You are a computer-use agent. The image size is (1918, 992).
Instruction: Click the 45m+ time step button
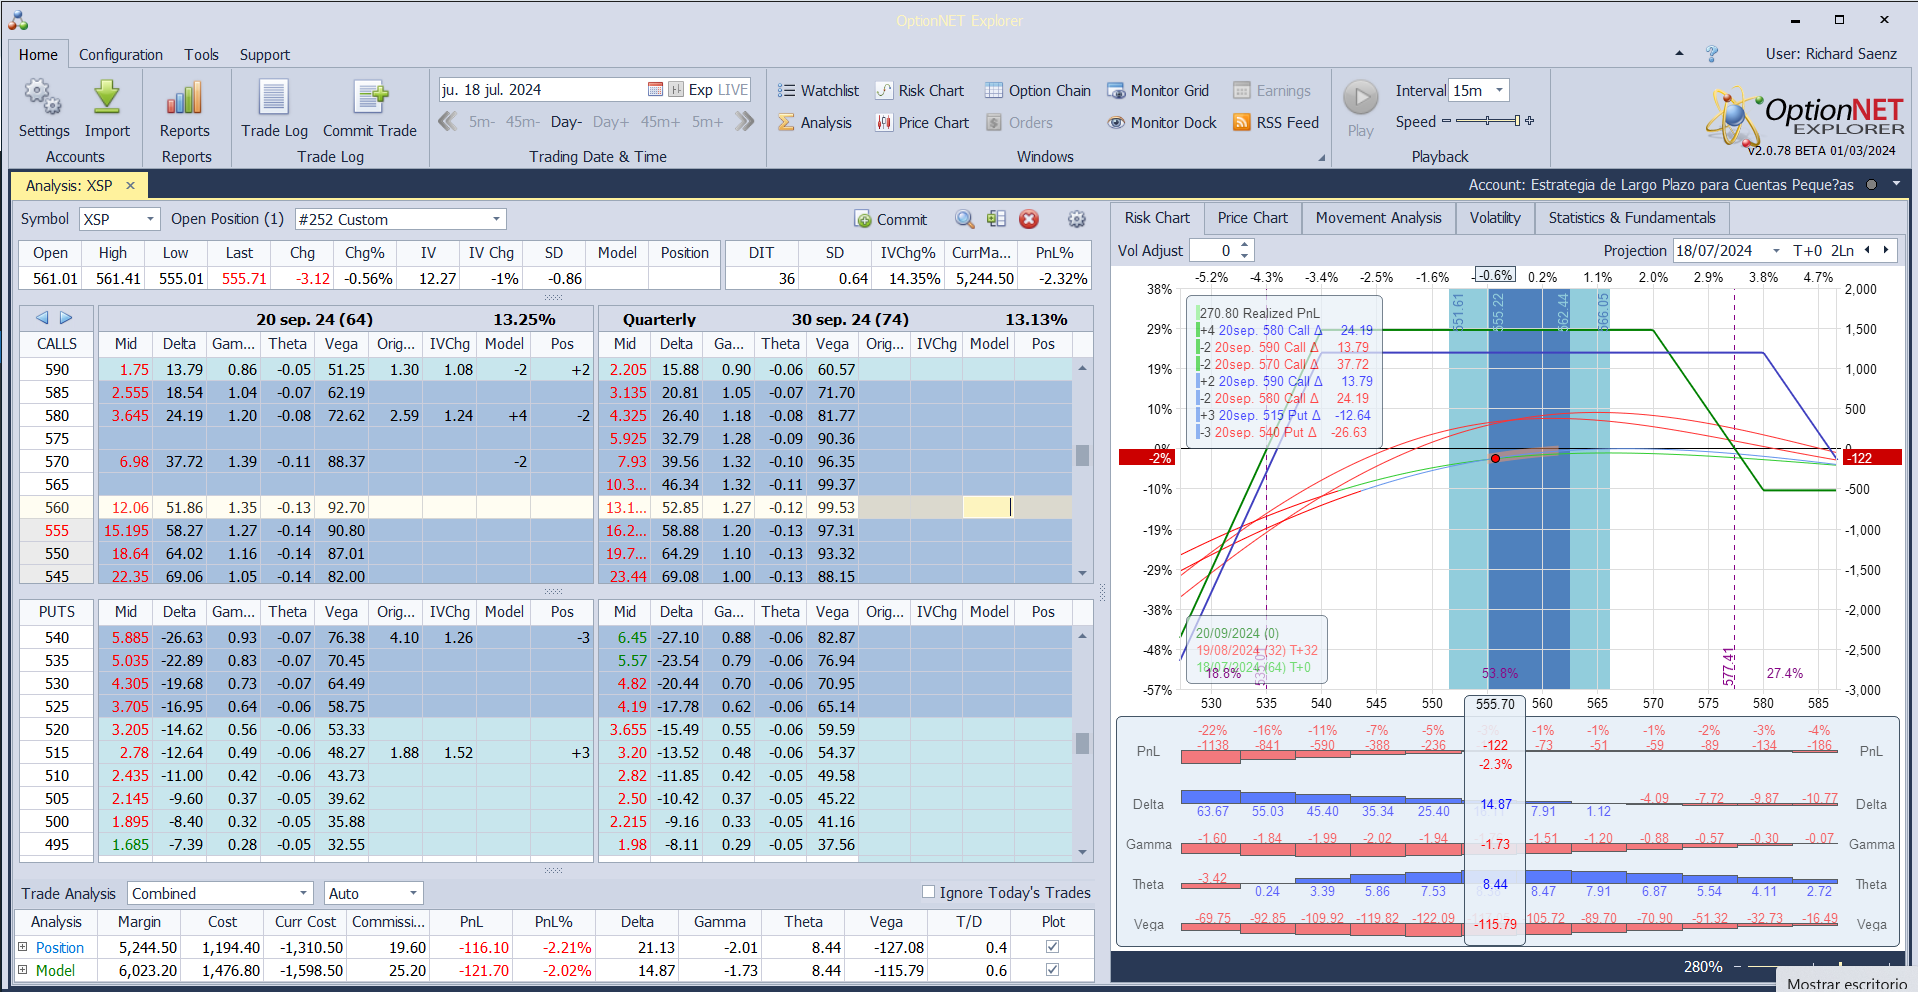point(660,122)
